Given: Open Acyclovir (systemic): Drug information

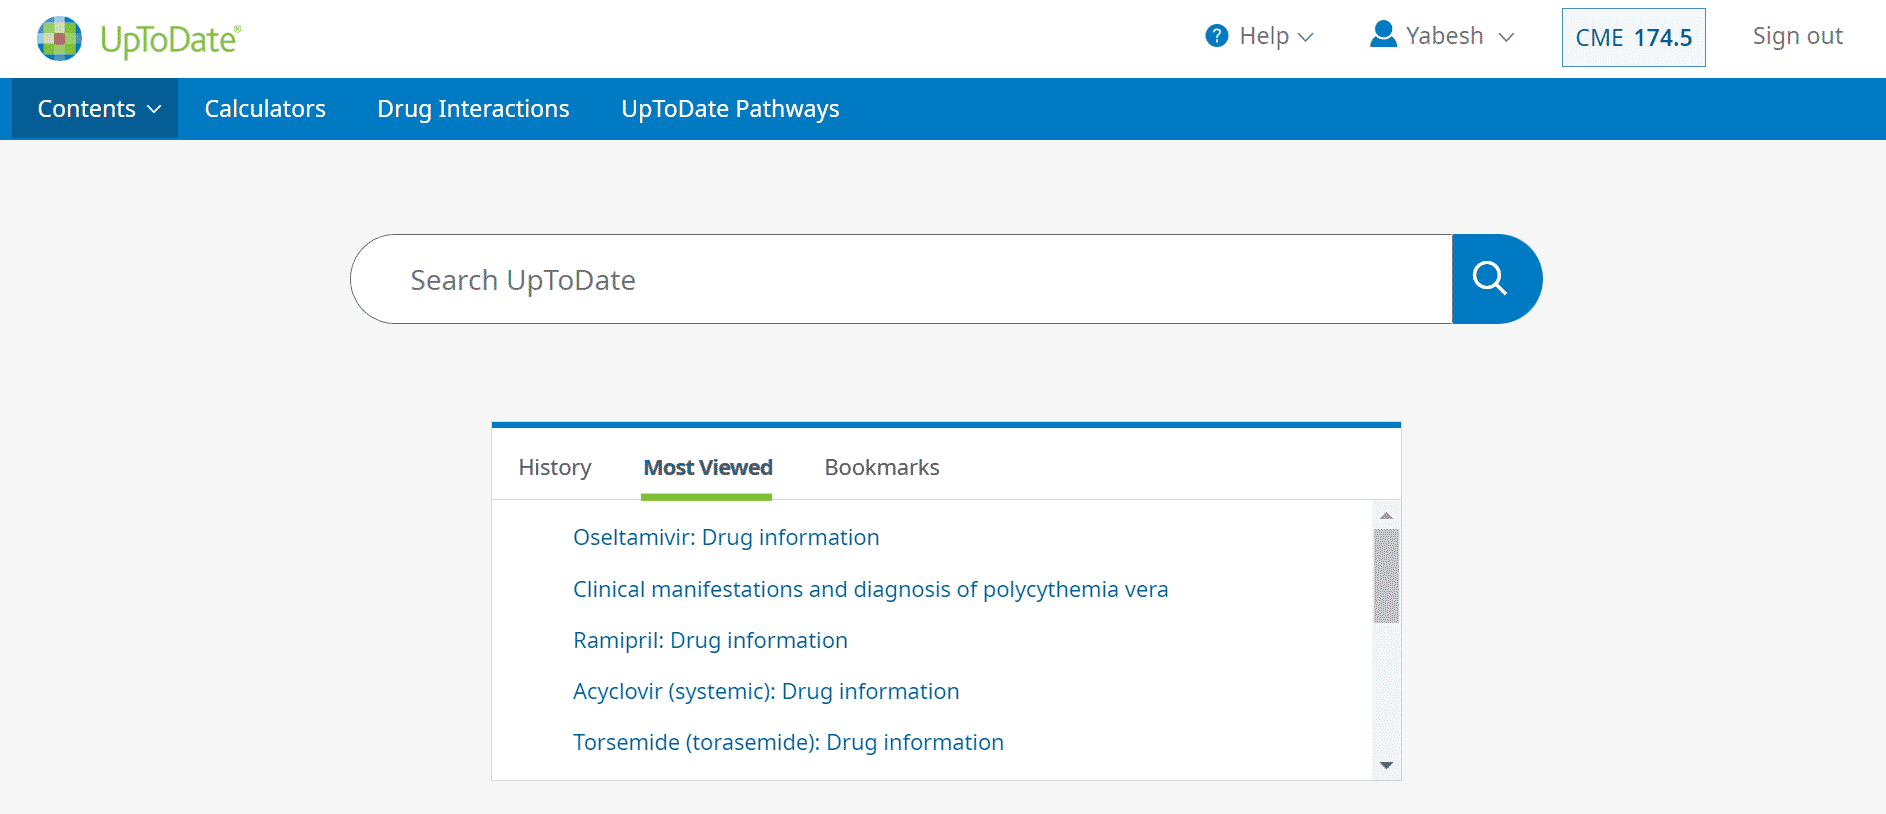Looking at the screenshot, I should [x=766, y=691].
